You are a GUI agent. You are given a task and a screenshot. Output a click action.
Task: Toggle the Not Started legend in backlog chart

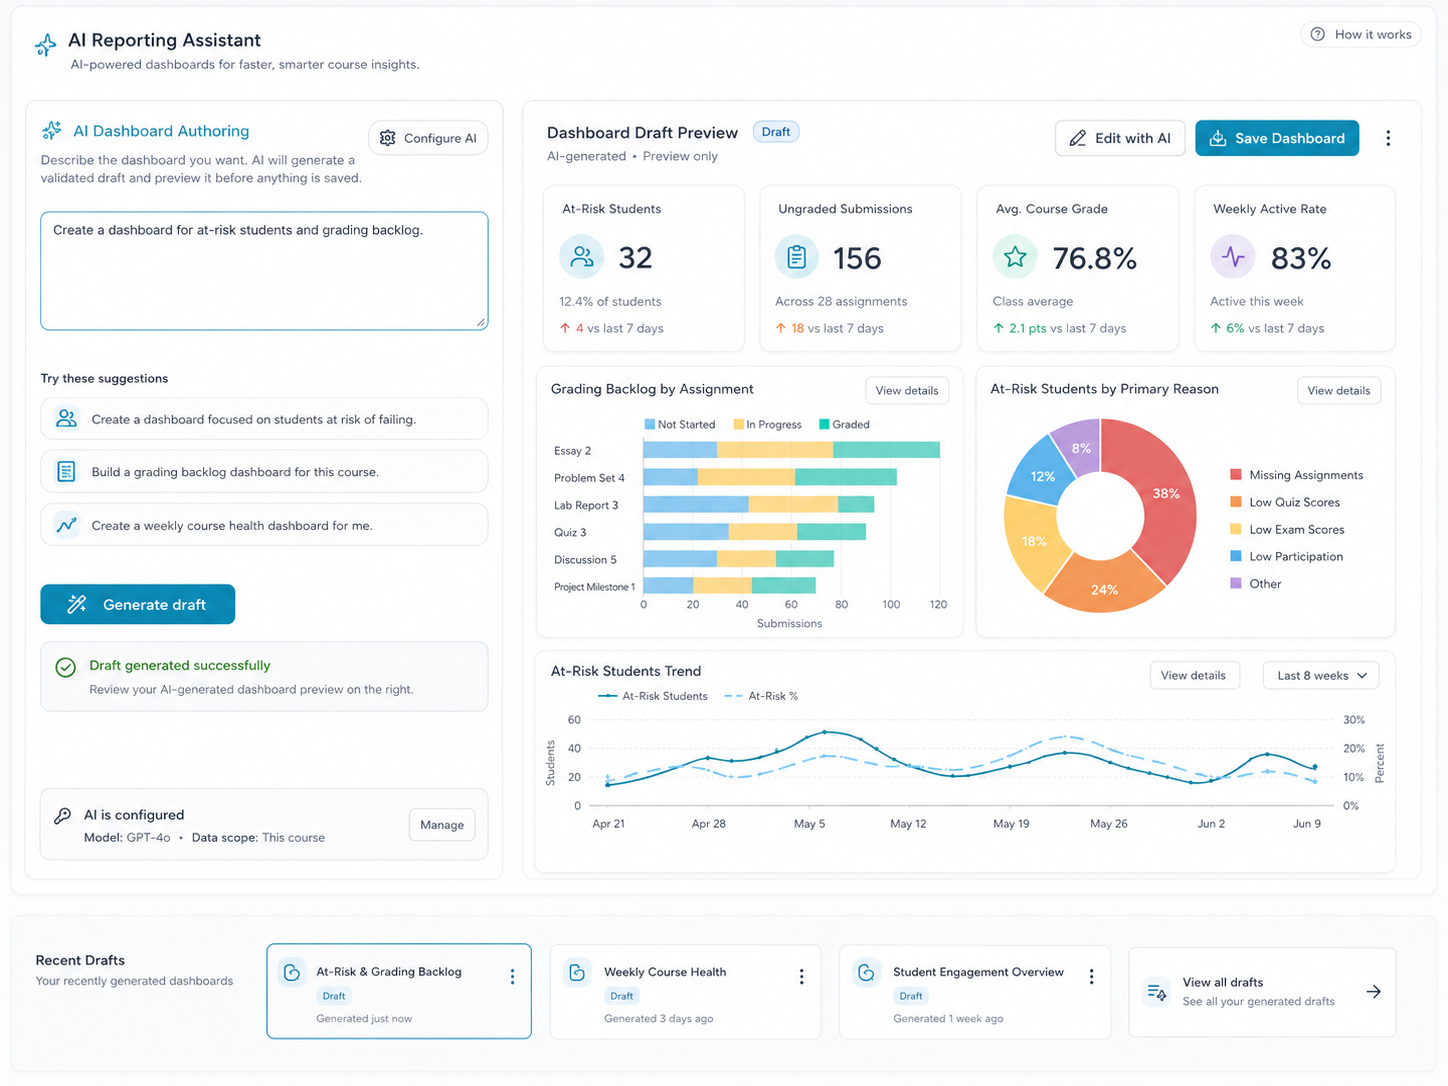(680, 425)
